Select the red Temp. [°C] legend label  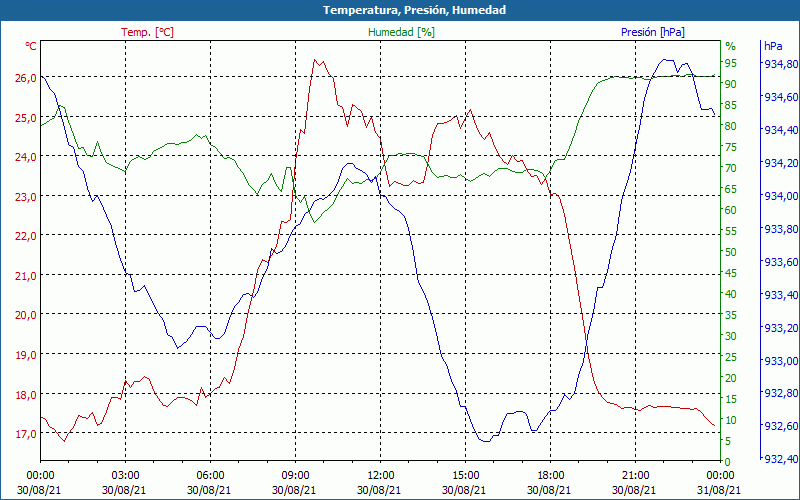pos(147,32)
